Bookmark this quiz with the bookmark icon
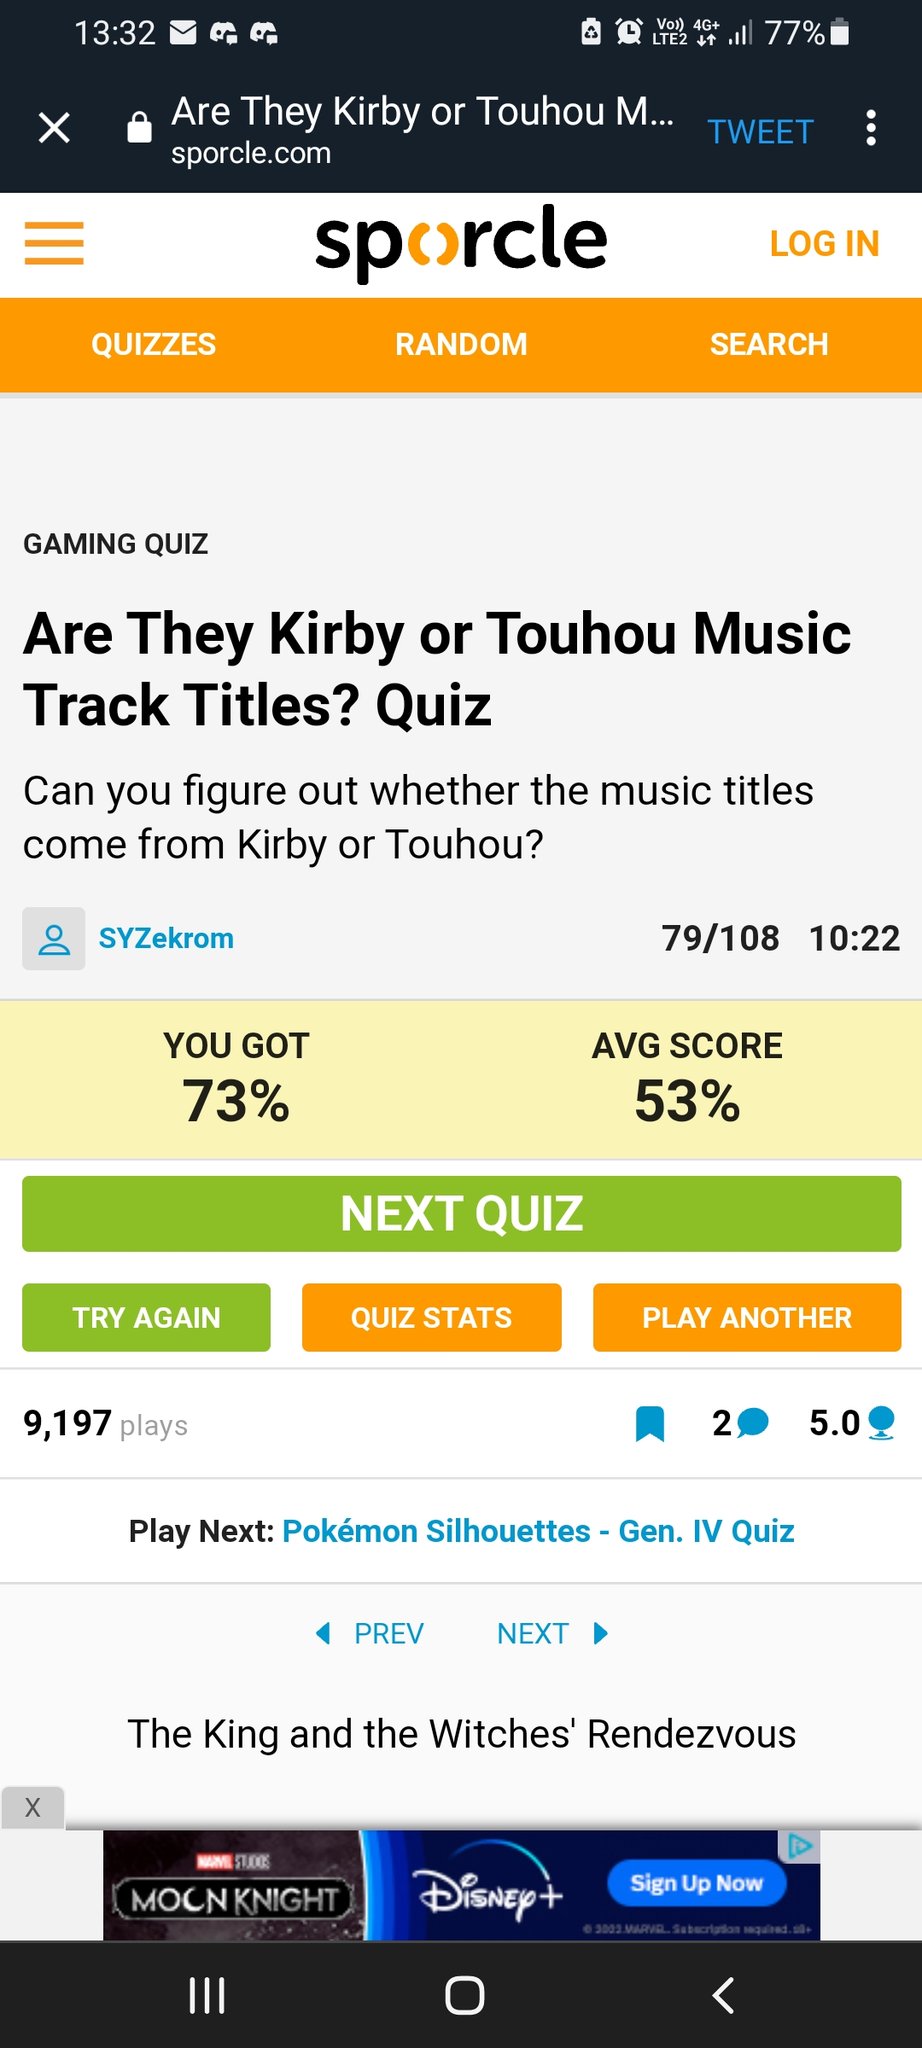Viewport: 922px width, 2048px height. click(x=650, y=1423)
